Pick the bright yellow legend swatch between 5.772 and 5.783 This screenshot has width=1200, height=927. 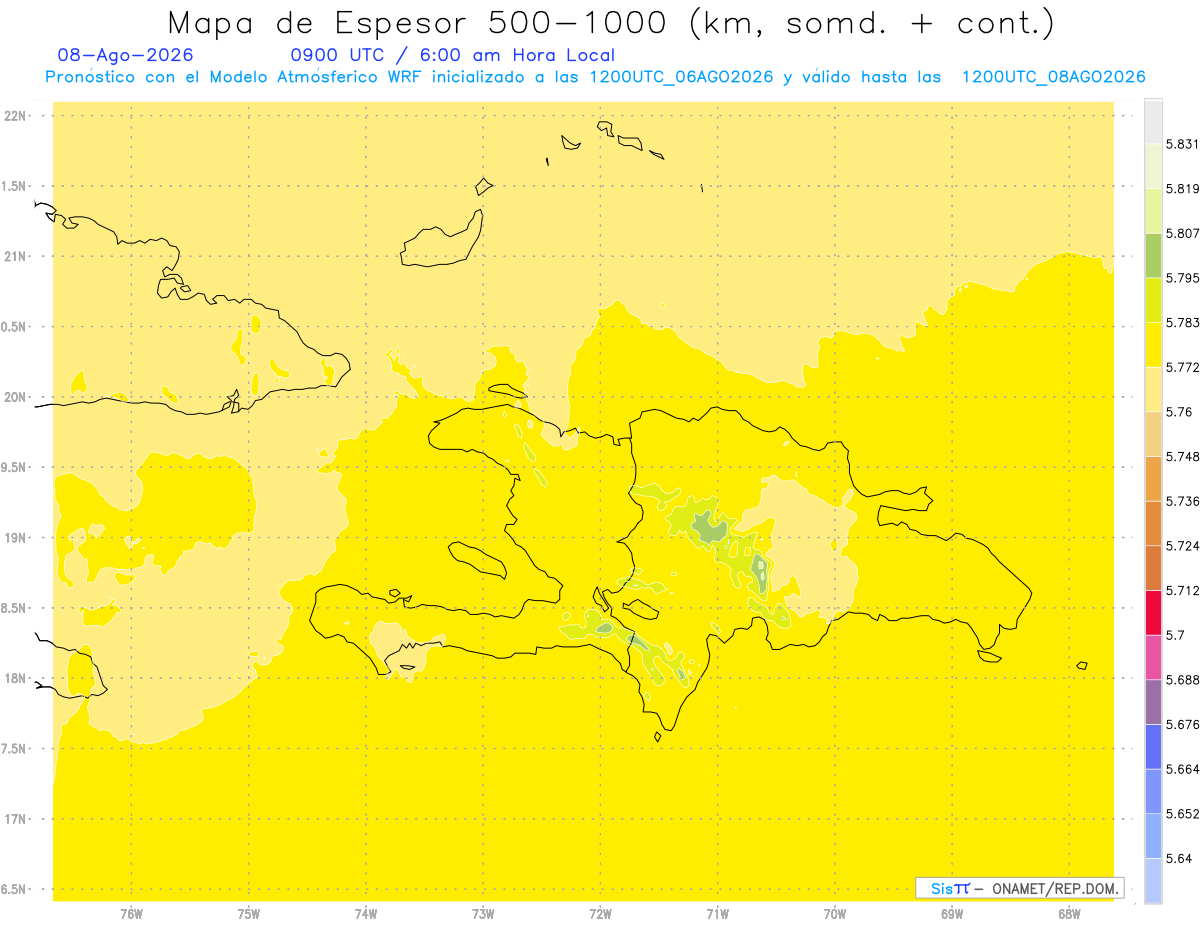[1153, 345]
